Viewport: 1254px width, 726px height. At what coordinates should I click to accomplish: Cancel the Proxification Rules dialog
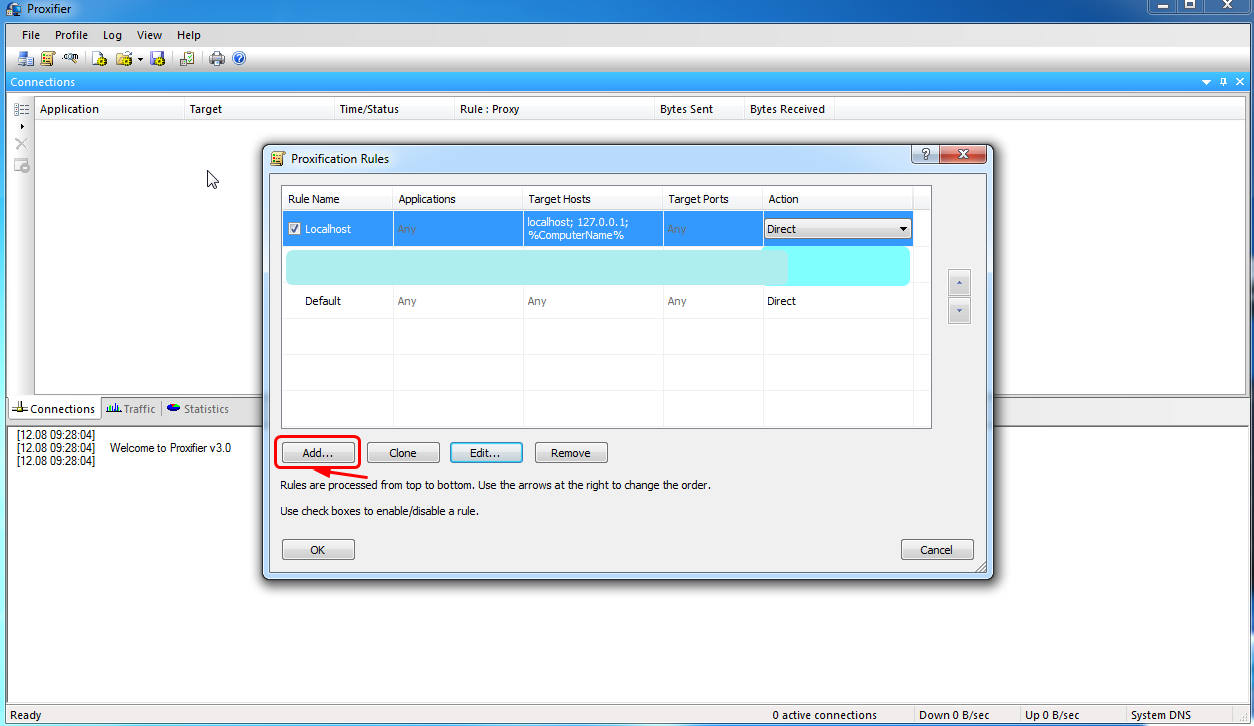click(x=937, y=550)
